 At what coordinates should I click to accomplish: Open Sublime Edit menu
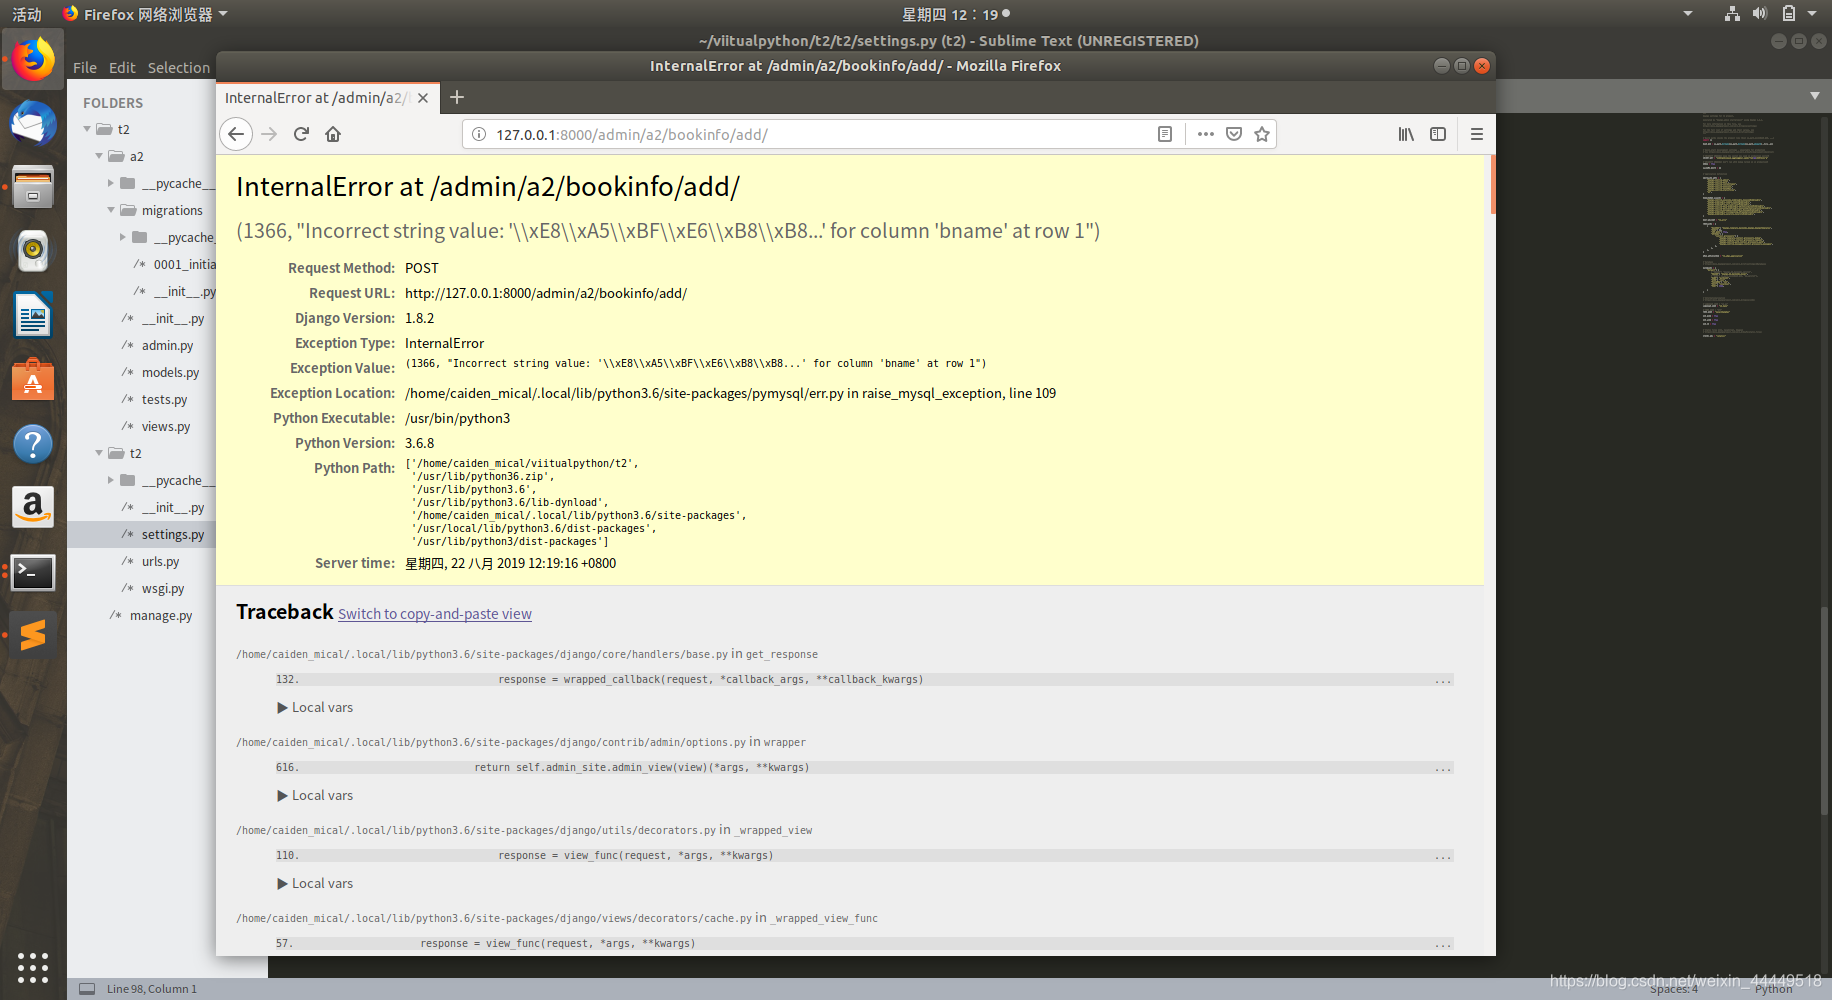click(122, 67)
